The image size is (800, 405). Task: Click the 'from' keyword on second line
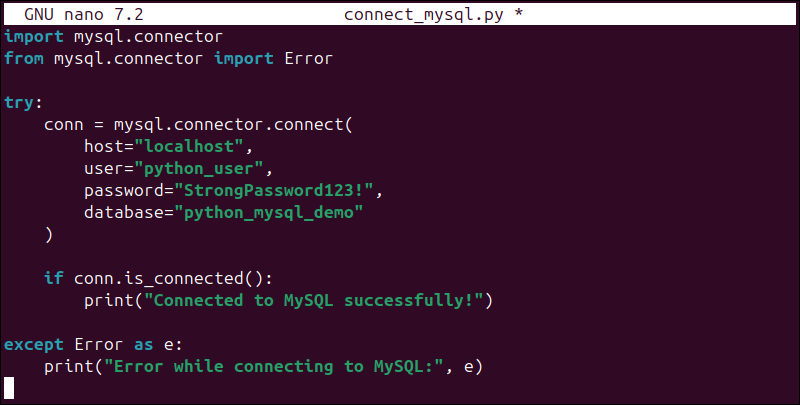pos(23,59)
